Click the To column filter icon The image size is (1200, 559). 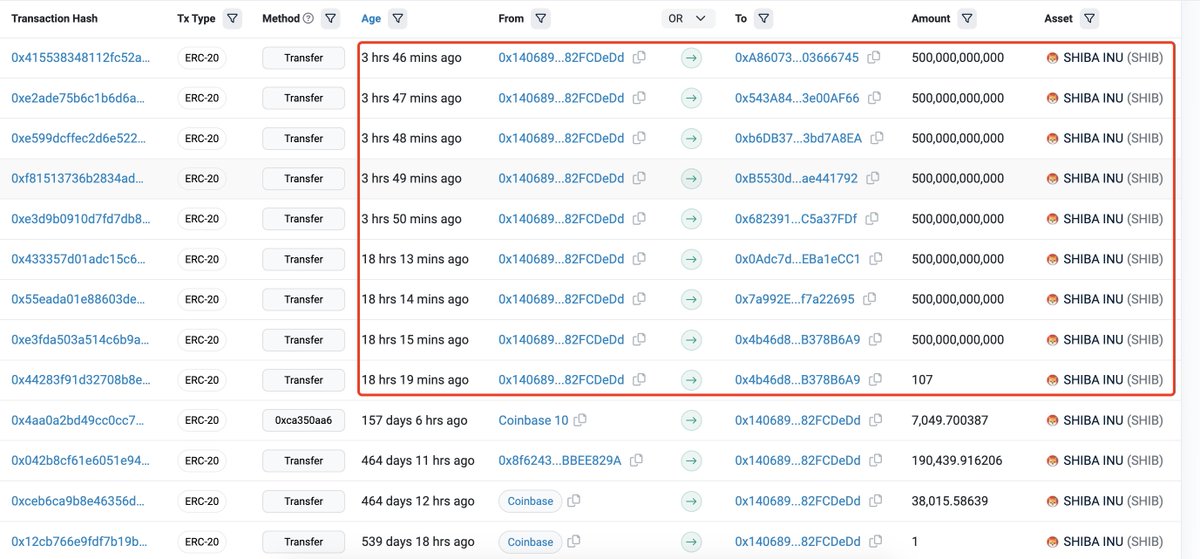point(763,19)
